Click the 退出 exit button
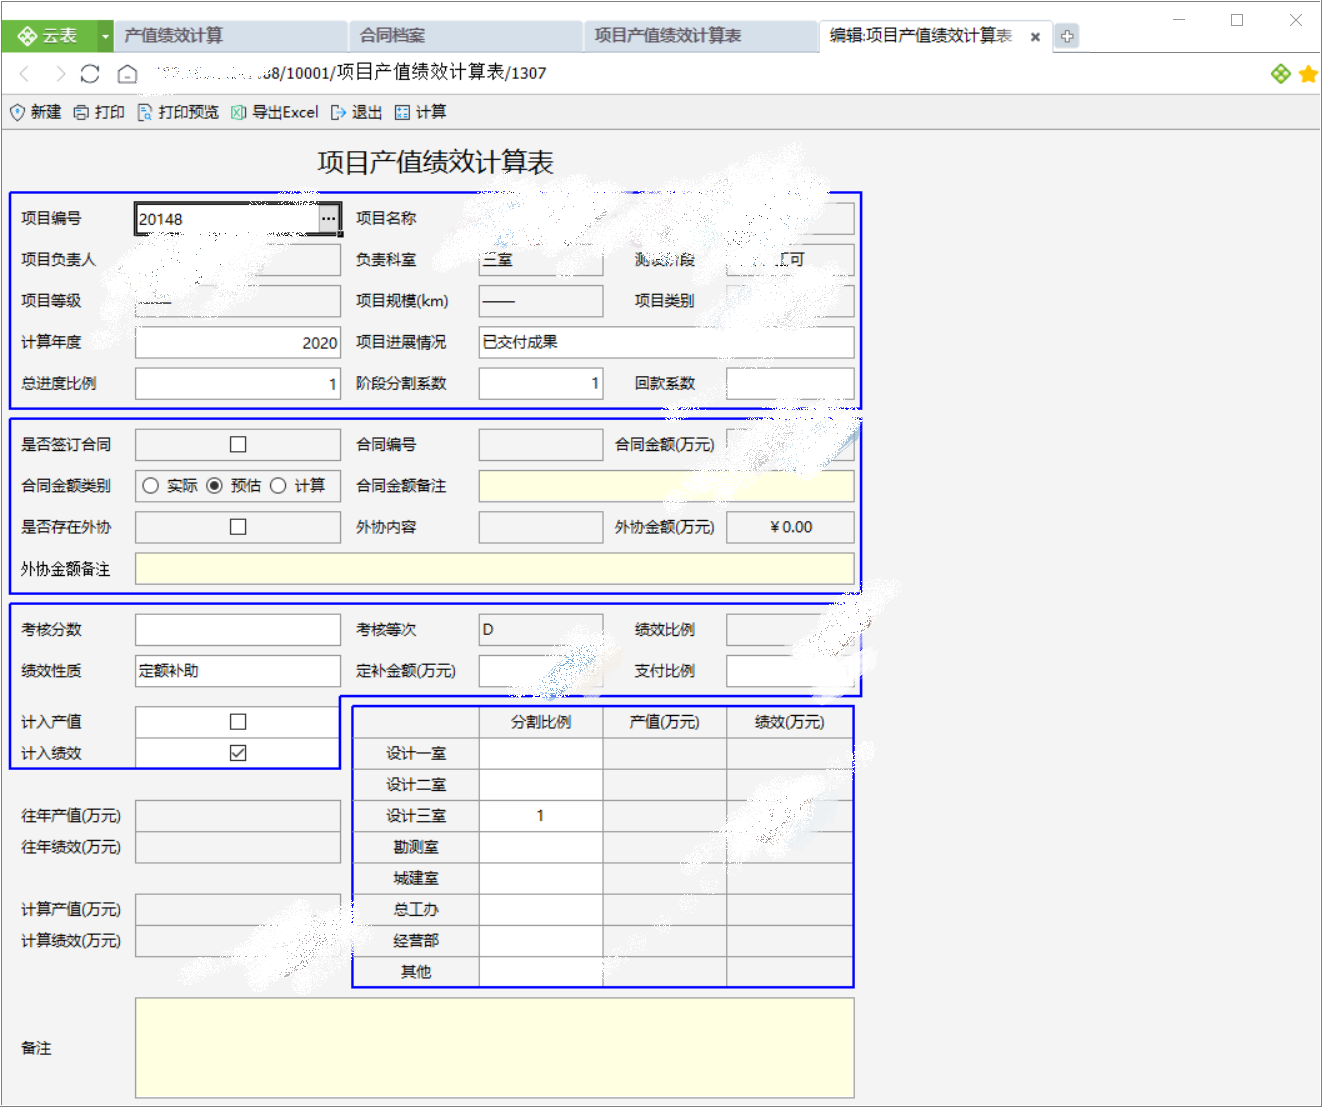The width and height of the screenshot is (1322, 1107). pos(357,112)
